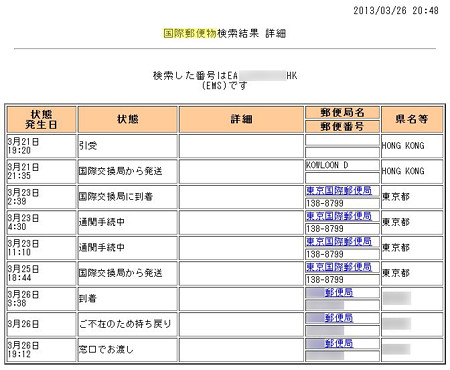Image resolution: width=450 pixels, height=370 pixels.
Task: Select the 国際交換局に到着 status cell
Action: click(x=128, y=197)
